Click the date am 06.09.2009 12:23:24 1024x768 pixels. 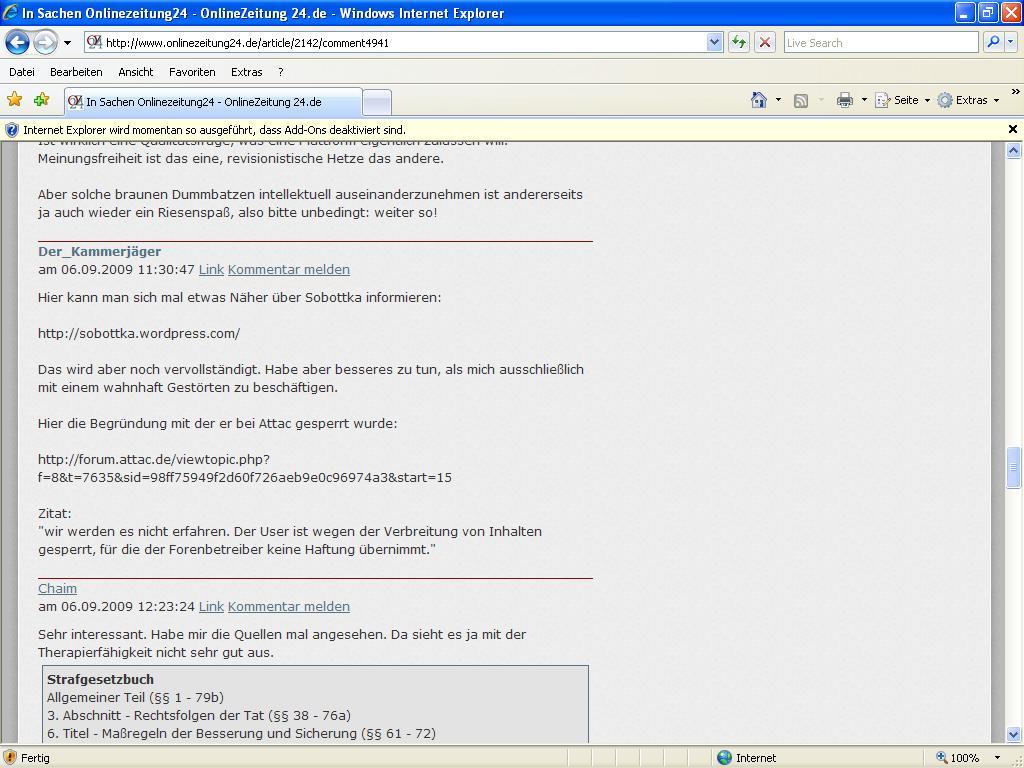click(116, 607)
